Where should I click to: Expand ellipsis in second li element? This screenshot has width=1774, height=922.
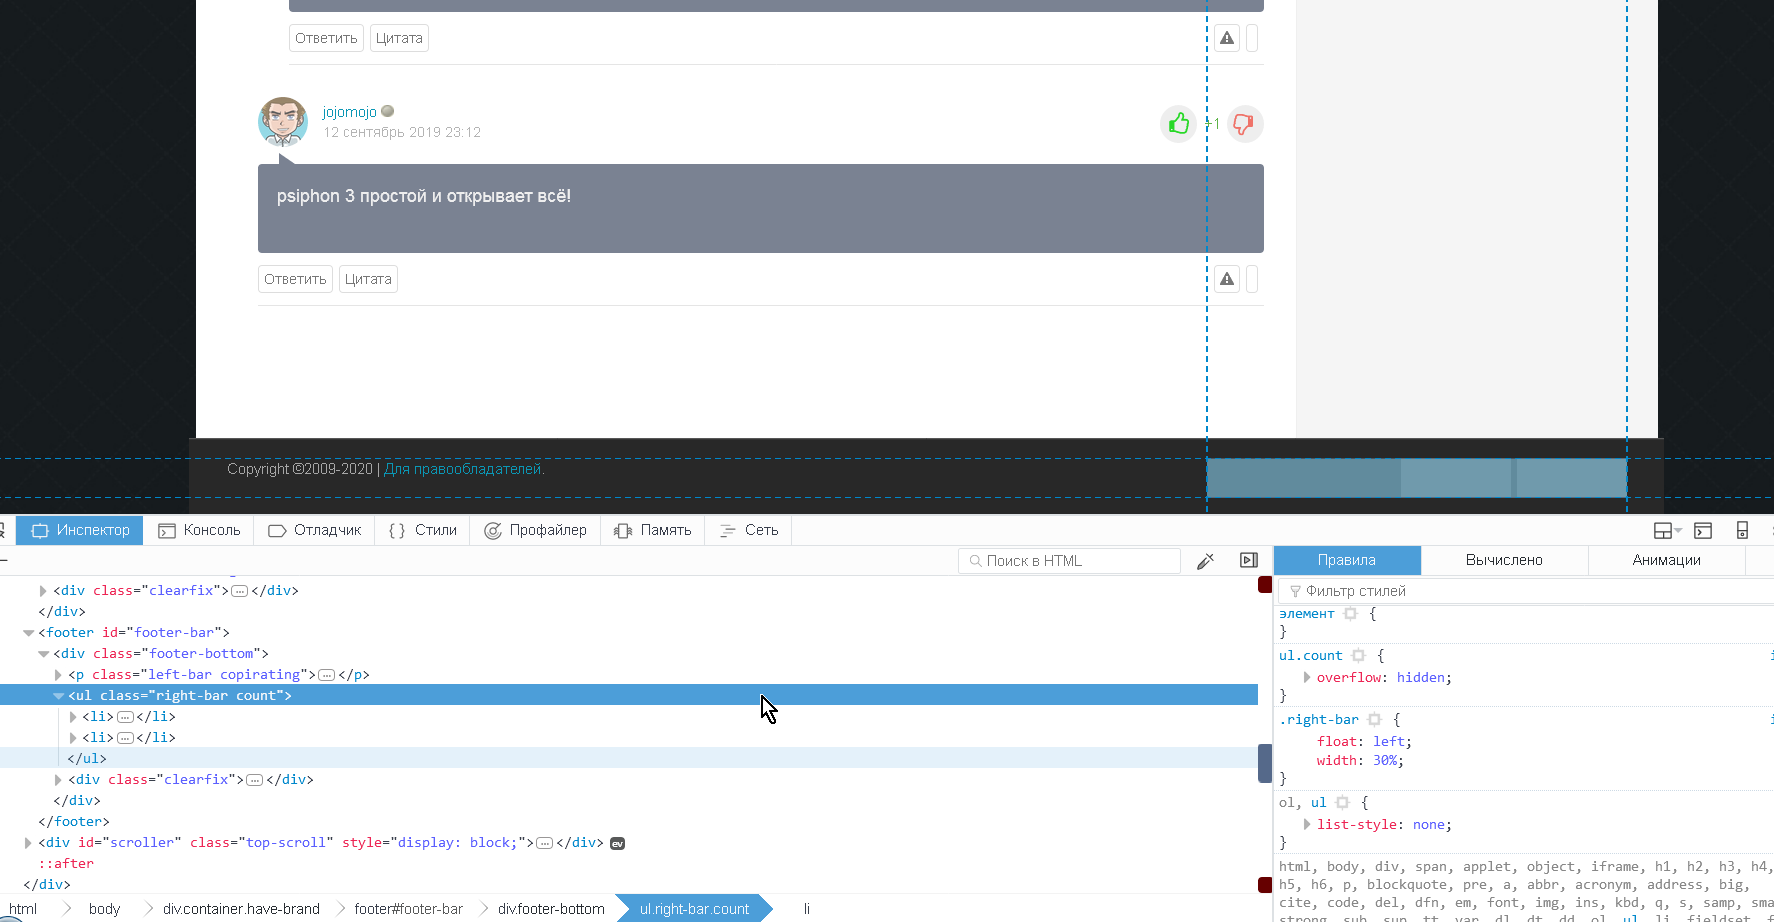[125, 738]
